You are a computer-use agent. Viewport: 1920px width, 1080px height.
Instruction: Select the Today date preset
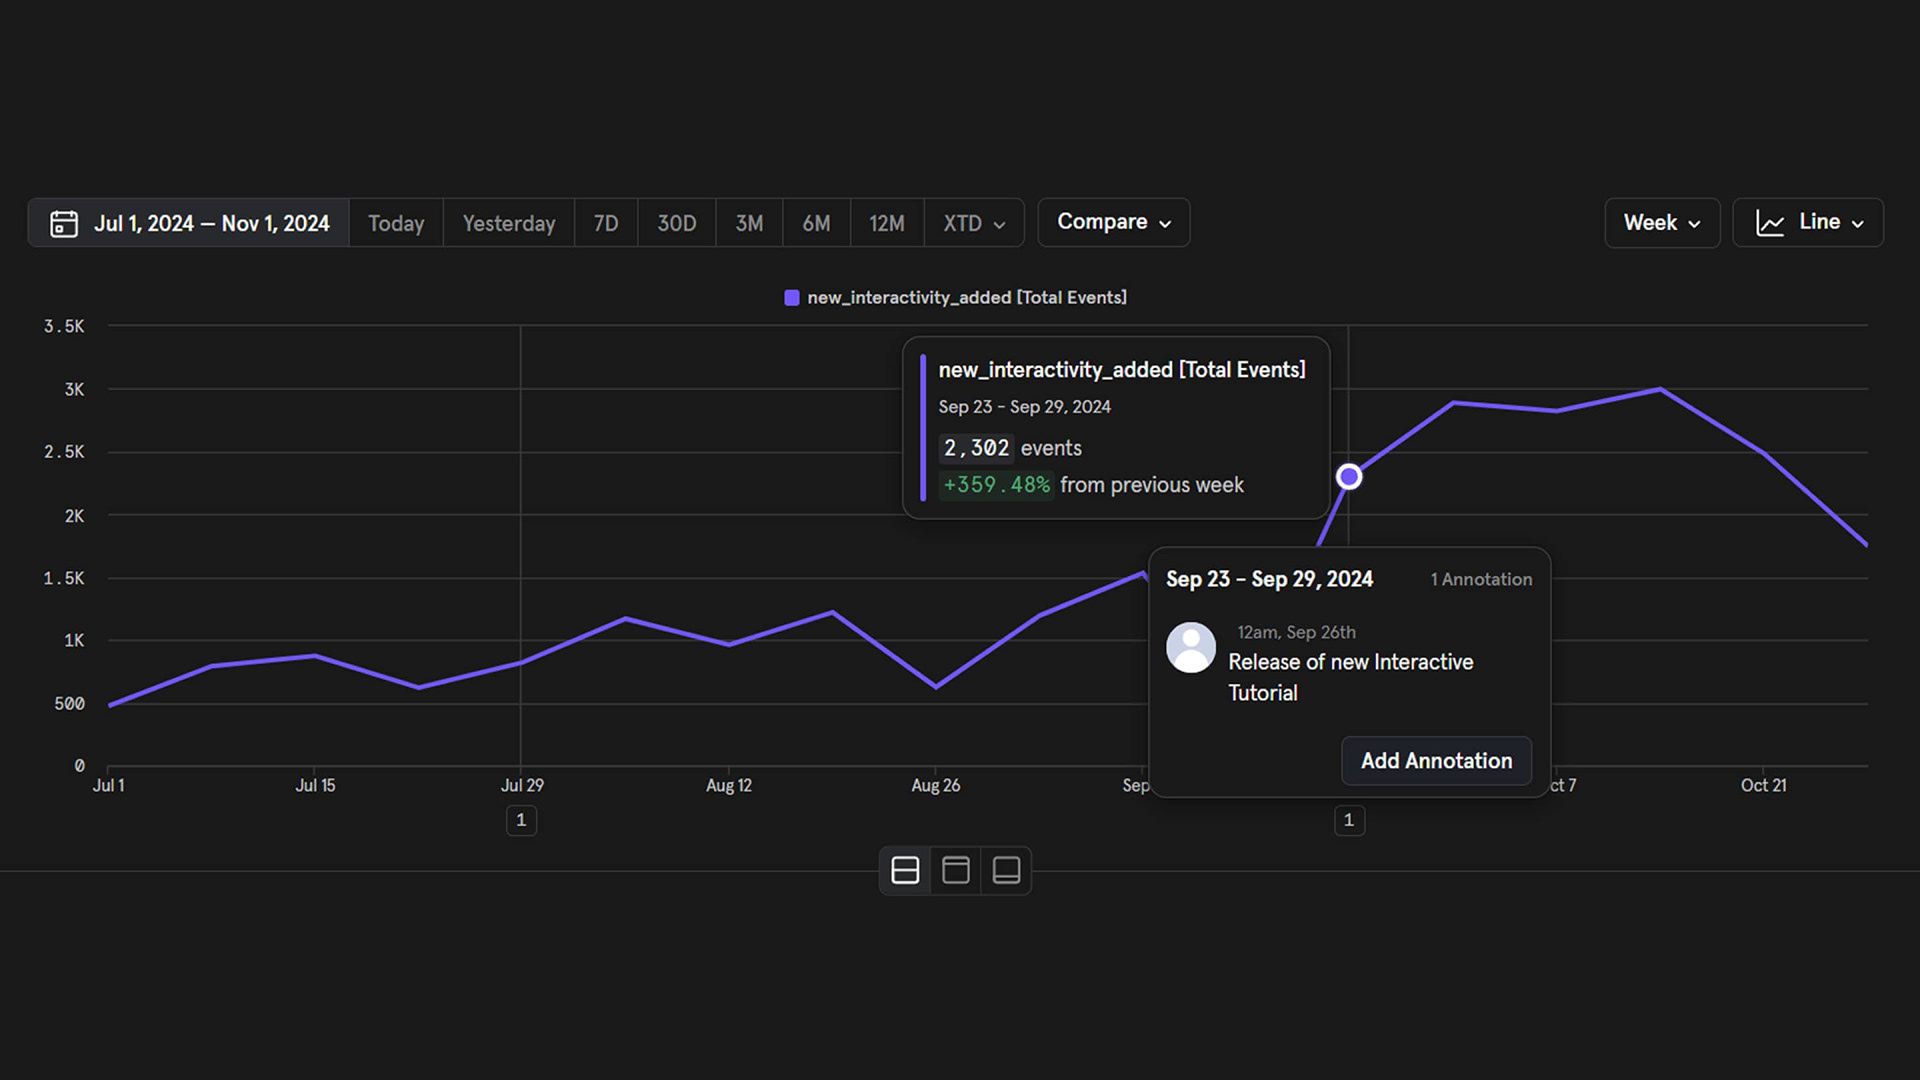pos(396,223)
